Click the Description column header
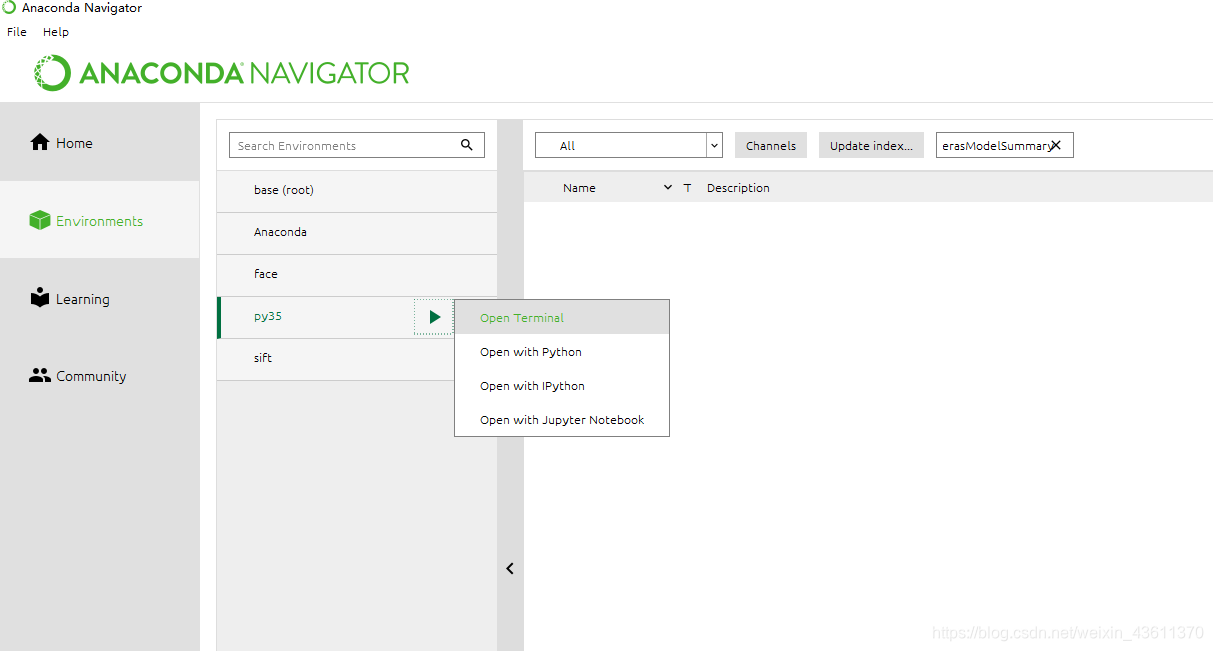Screen dimensions: 1213x651 (x=738, y=188)
